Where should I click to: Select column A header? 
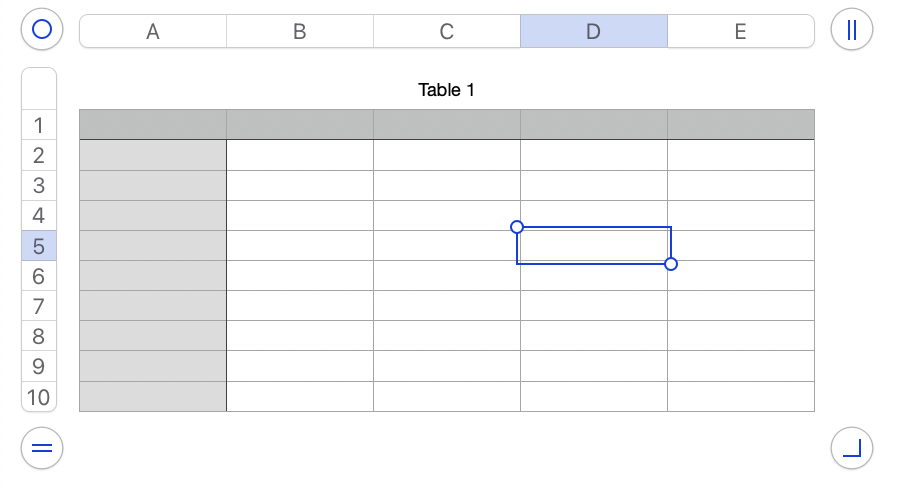coord(153,31)
